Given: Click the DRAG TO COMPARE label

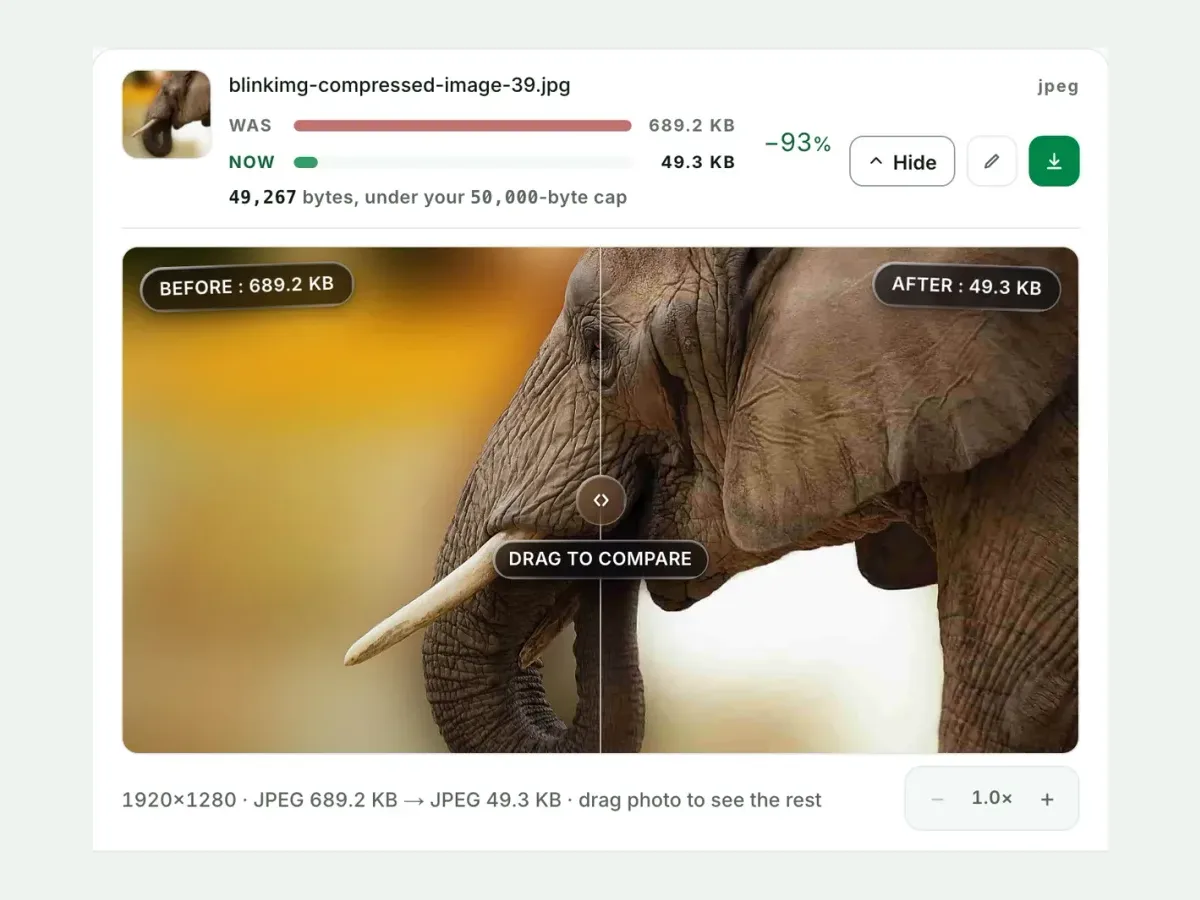Looking at the screenshot, I should tap(600, 559).
